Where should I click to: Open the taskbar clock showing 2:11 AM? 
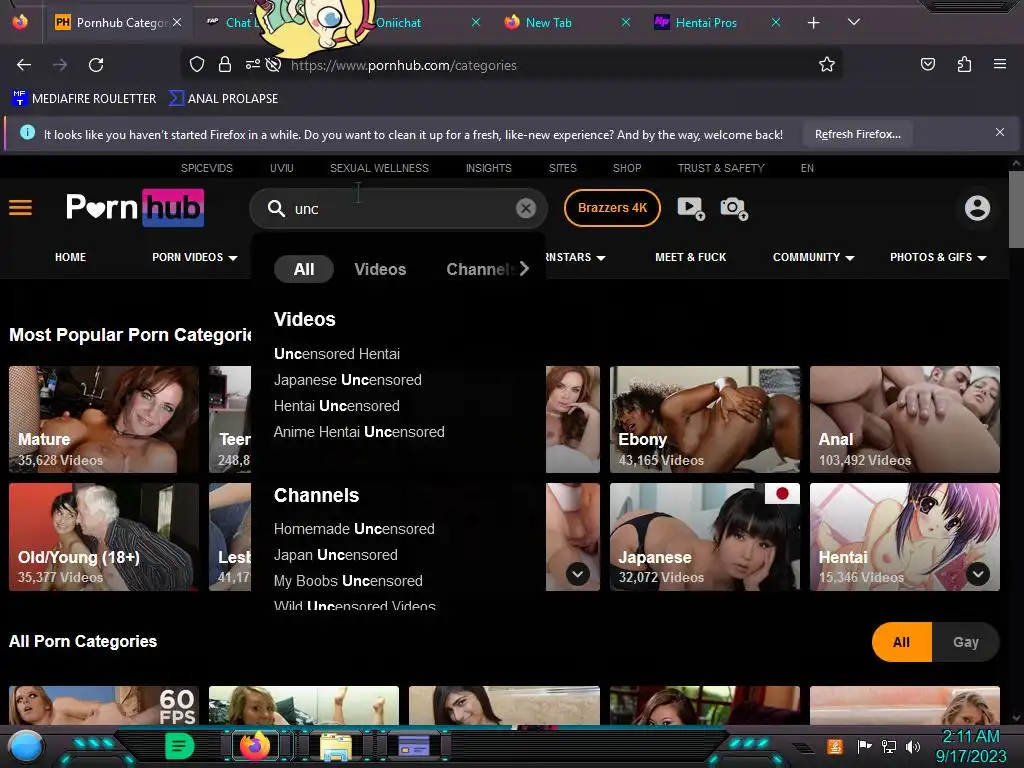point(970,746)
